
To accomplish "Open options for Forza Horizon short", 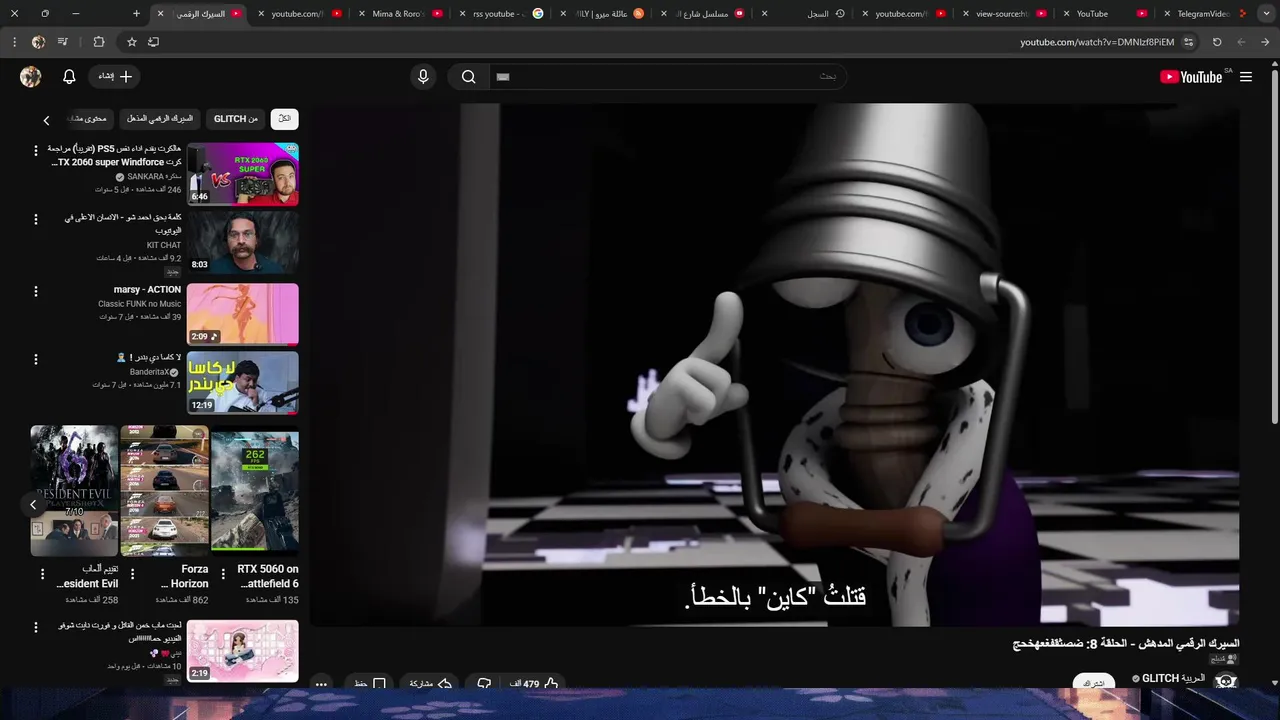I will [132, 574].
